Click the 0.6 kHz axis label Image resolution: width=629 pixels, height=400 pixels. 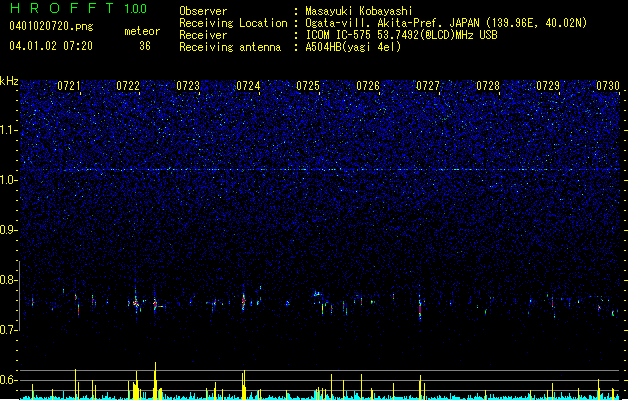point(9,380)
